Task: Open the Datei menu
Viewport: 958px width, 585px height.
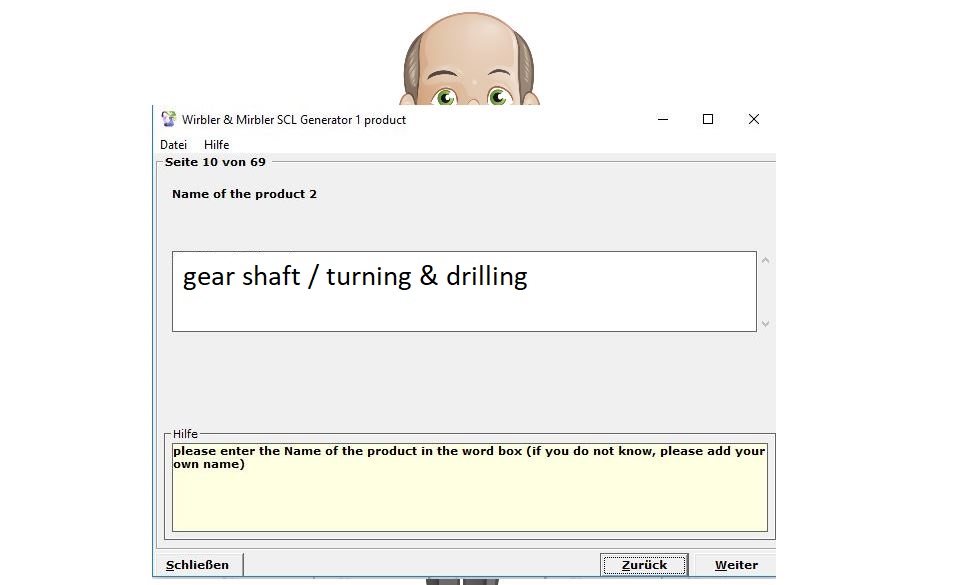Action: tap(173, 145)
